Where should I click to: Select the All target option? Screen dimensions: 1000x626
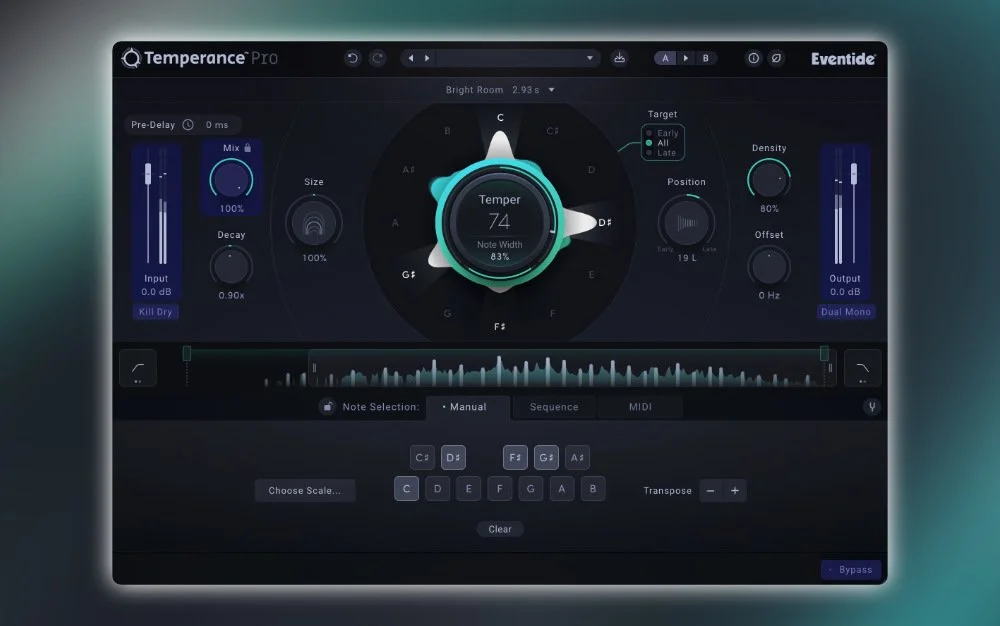point(658,143)
